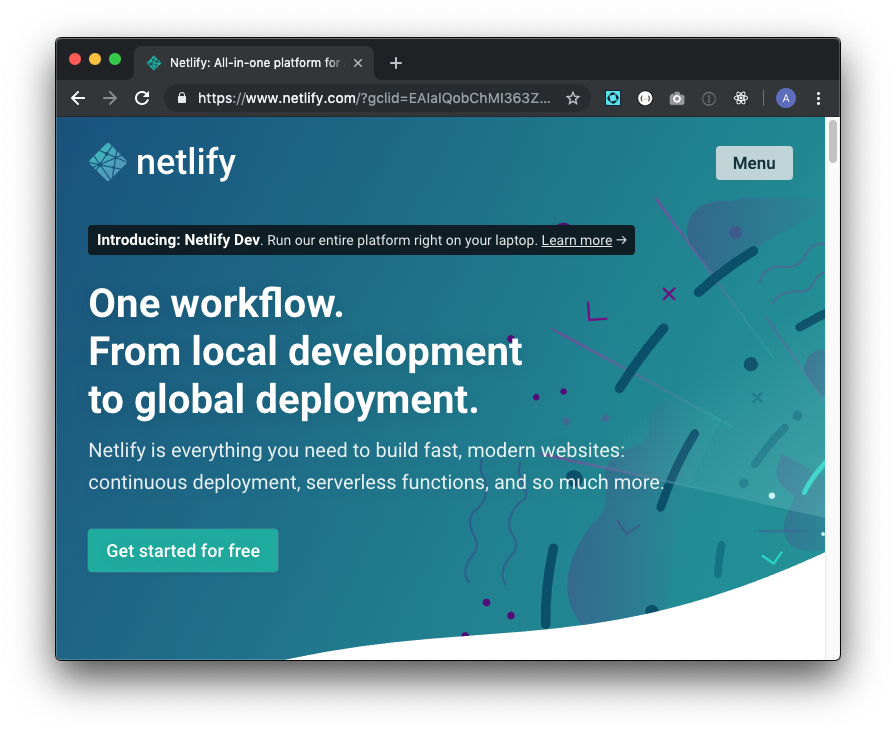Click the Netlify is everything description paragraph
The image size is (896, 734).
(375, 466)
